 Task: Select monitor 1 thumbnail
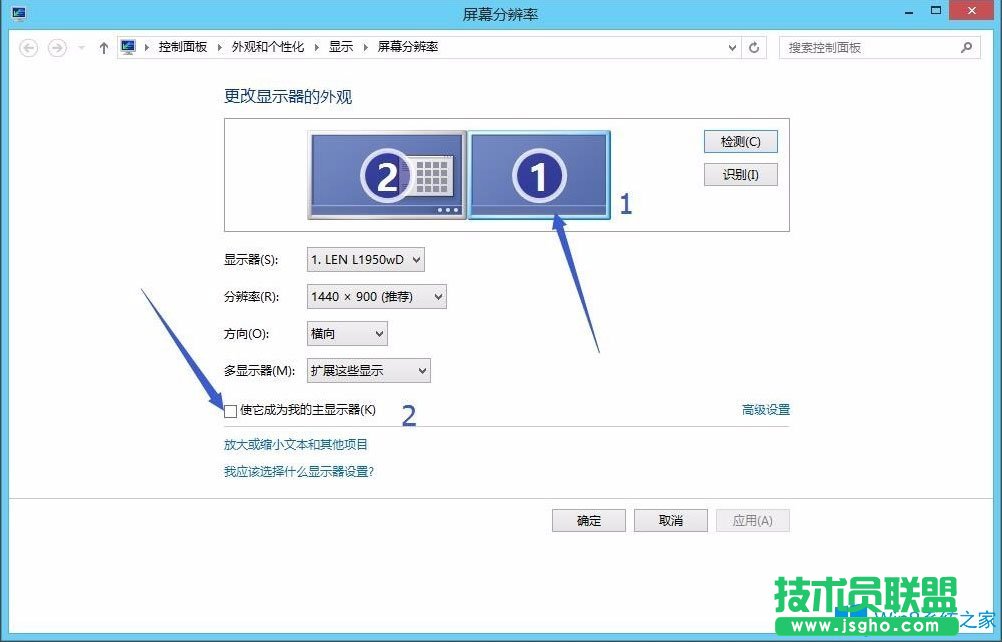[539, 173]
